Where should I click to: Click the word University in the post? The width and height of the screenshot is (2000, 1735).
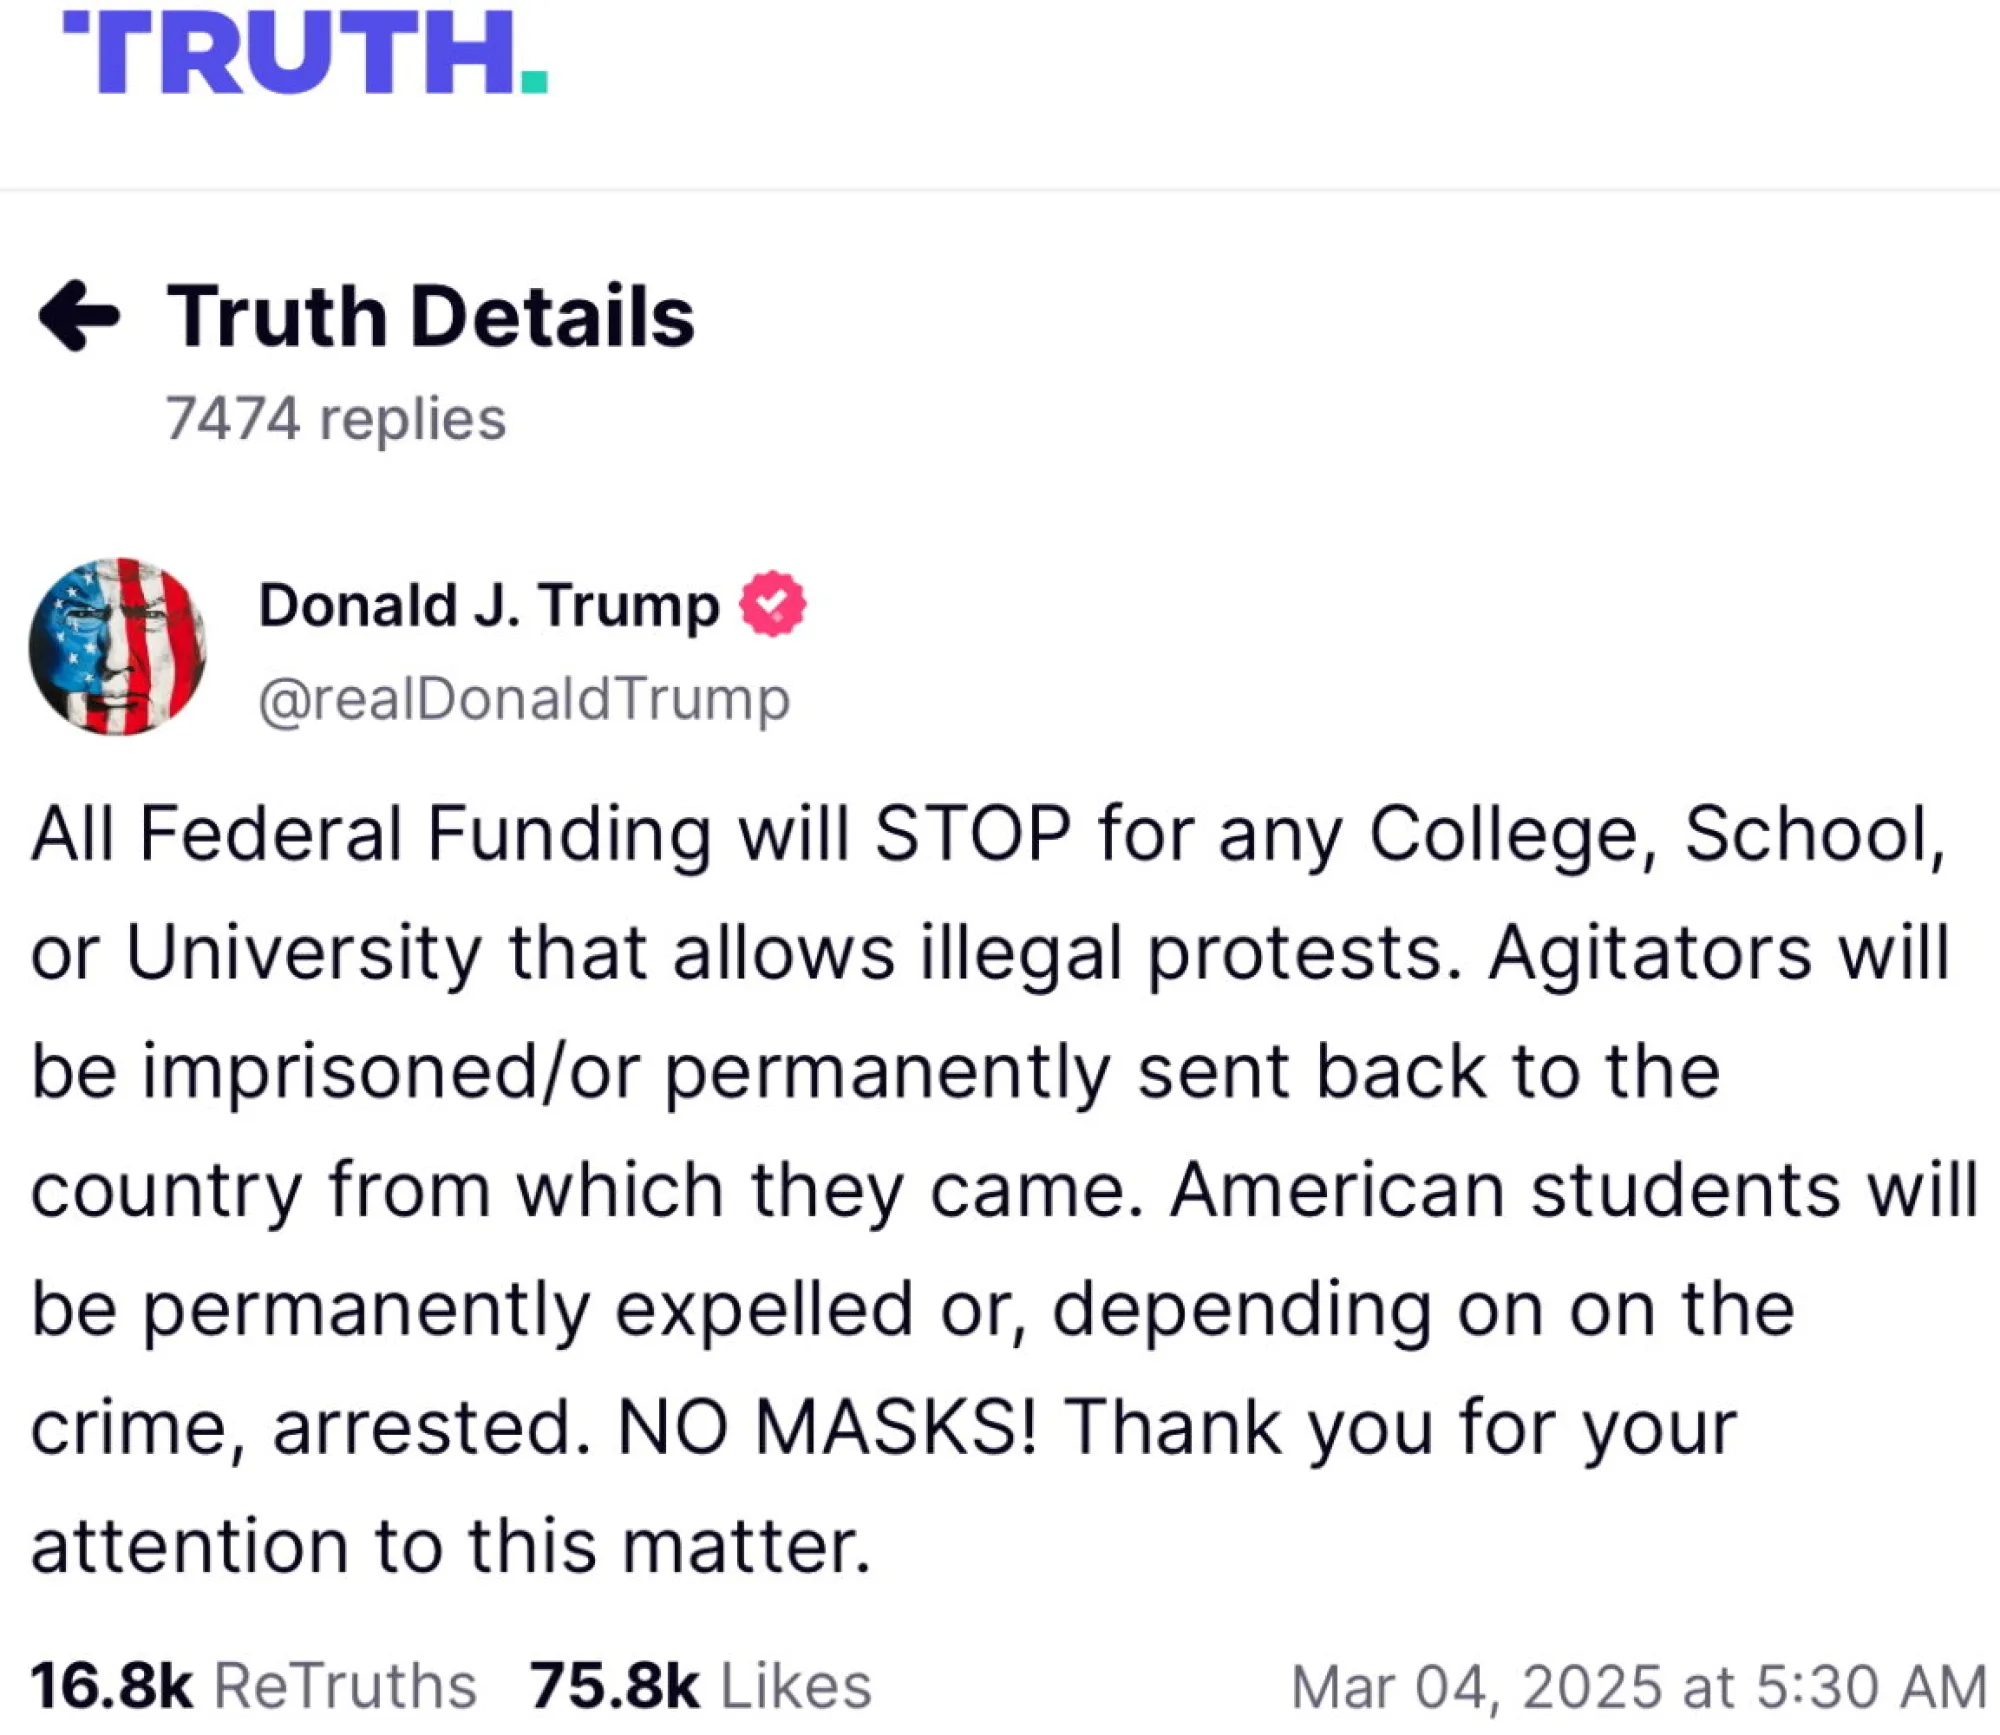click(304, 955)
